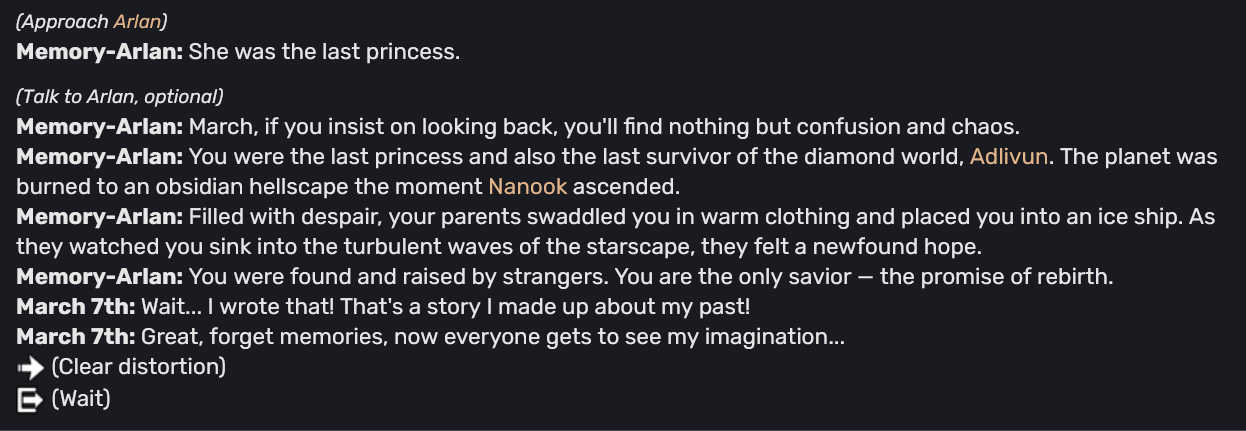Screen dimensions: 1246x431
Task: Click the exit icon beside Wait
Action: point(31,399)
